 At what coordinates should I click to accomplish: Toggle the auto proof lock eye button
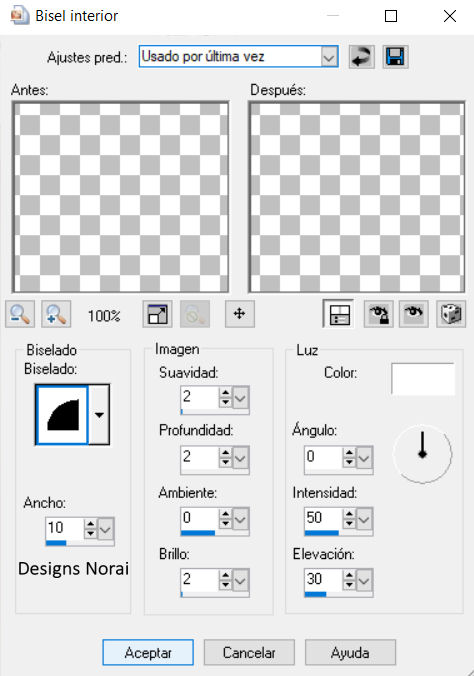coord(378,314)
